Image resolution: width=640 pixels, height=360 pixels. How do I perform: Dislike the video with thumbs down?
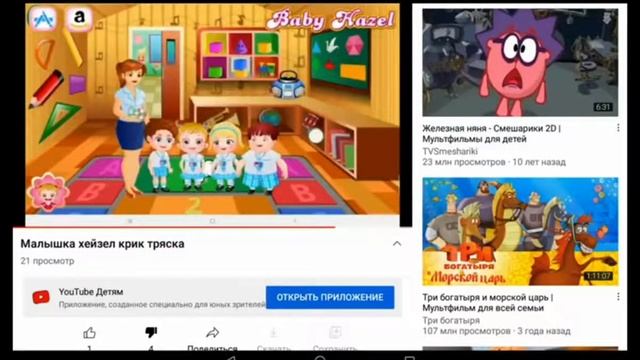(151, 333)
